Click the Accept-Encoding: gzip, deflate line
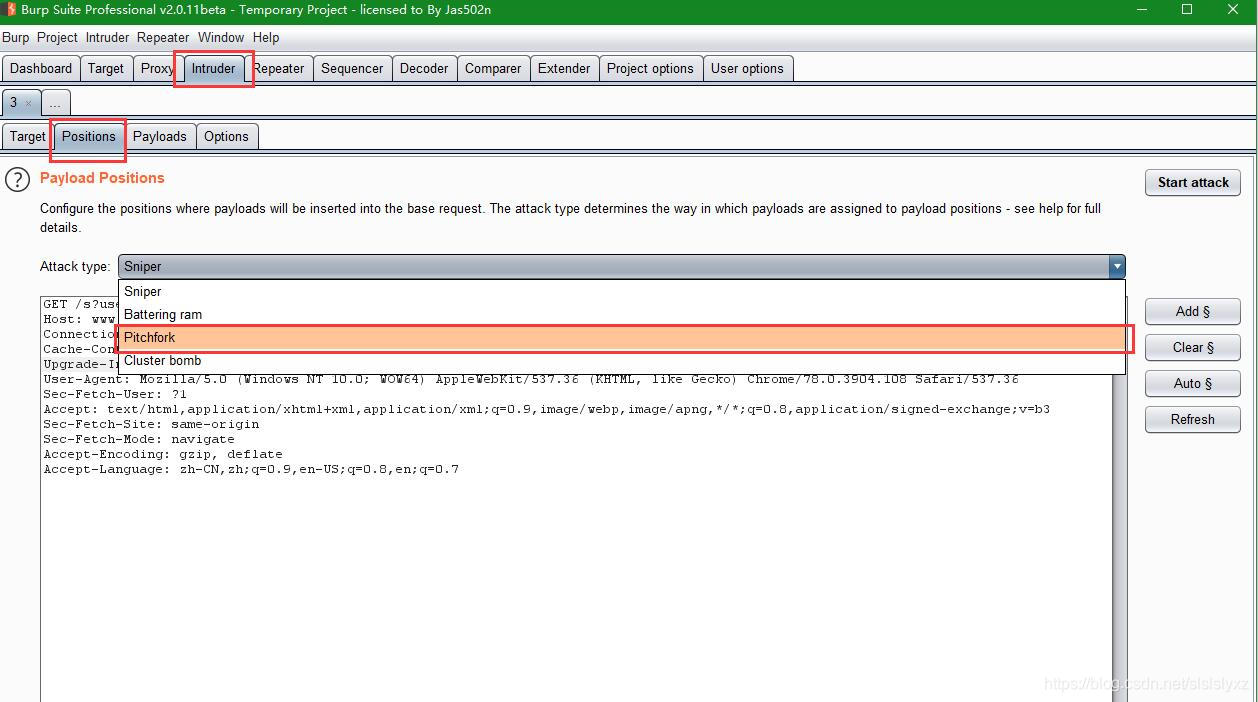Screen dimensions: 1258x702 tap(163, 454)
